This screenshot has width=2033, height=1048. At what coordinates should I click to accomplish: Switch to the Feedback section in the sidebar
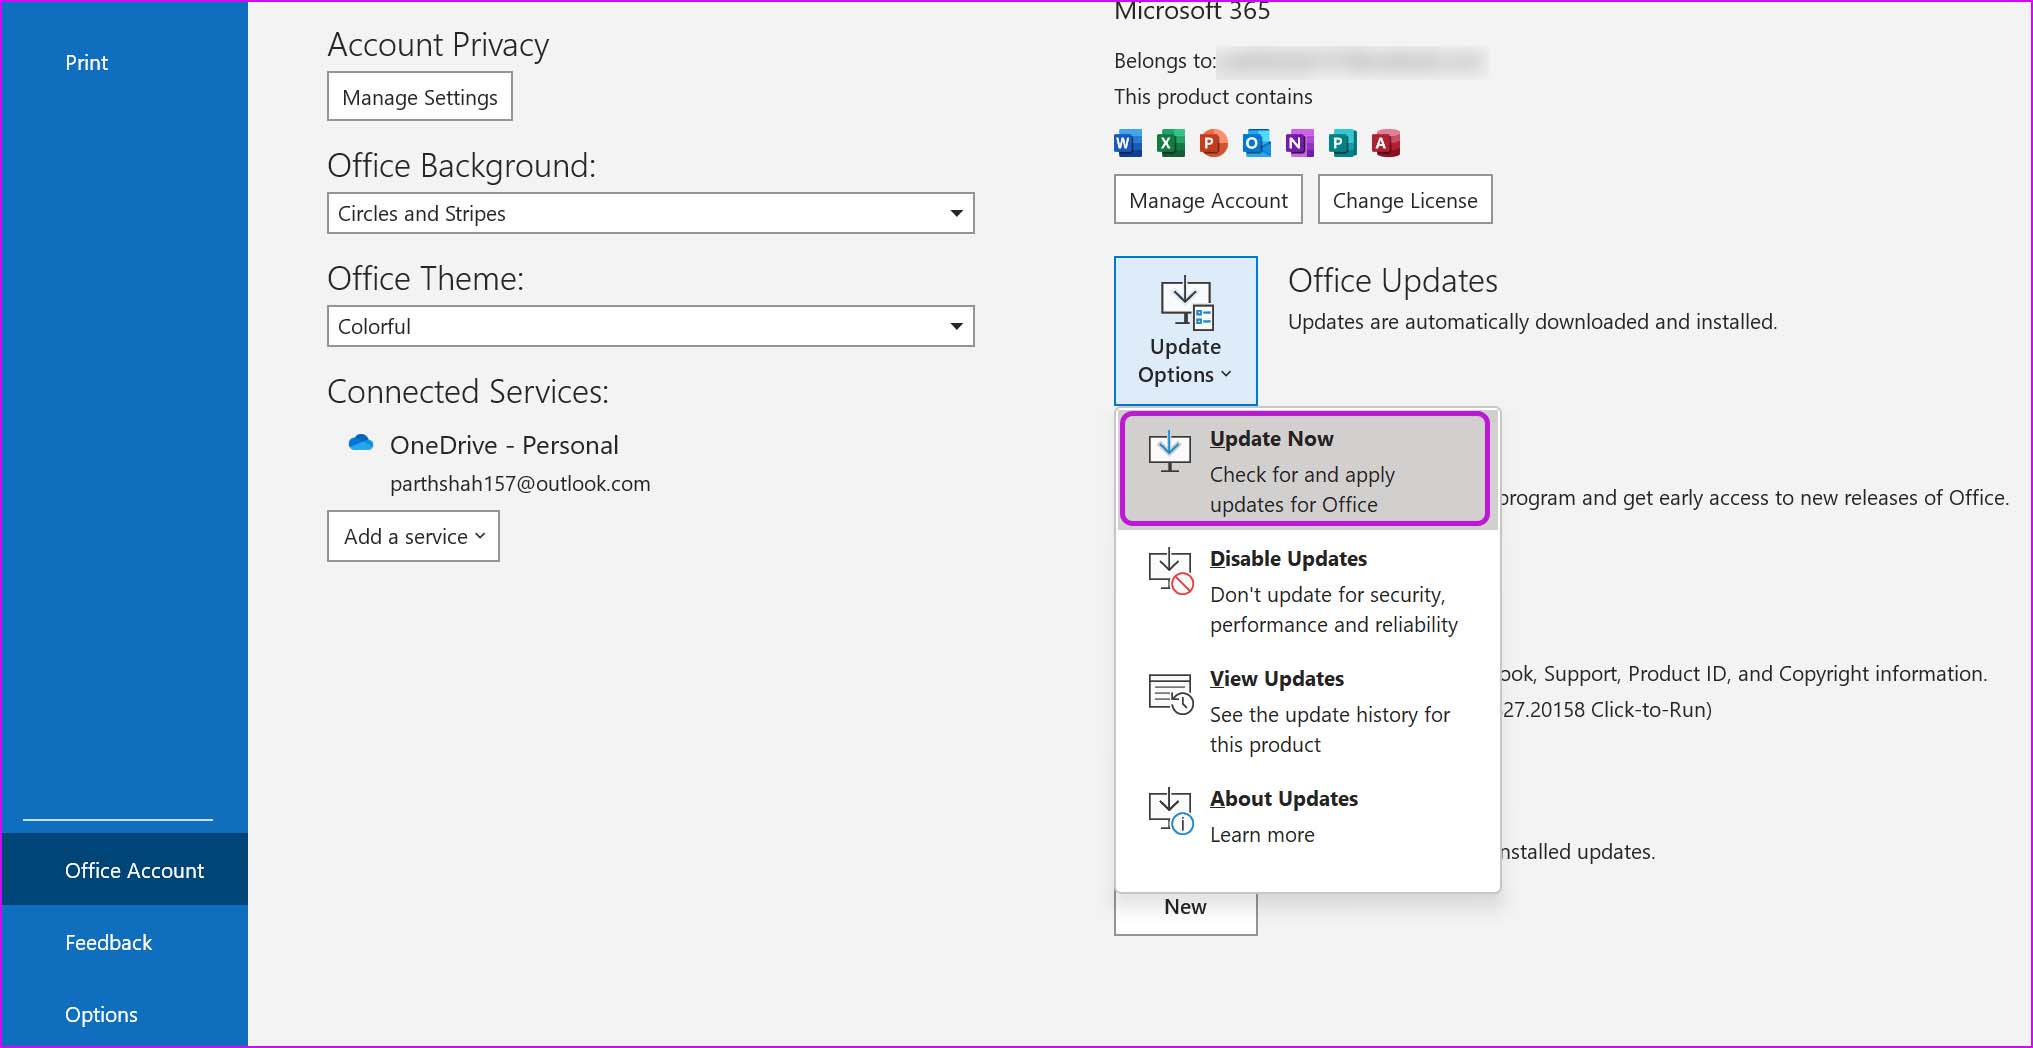click(x=108, y=941)
